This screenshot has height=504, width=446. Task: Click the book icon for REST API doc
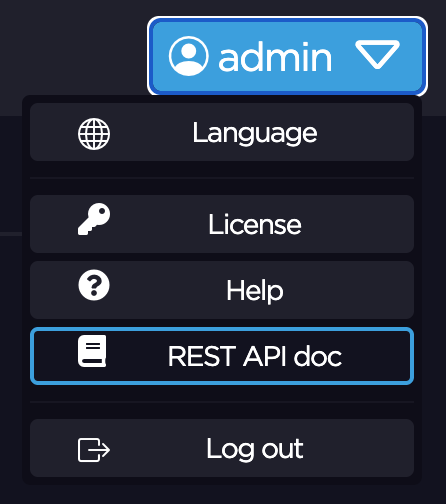point(92,351)
